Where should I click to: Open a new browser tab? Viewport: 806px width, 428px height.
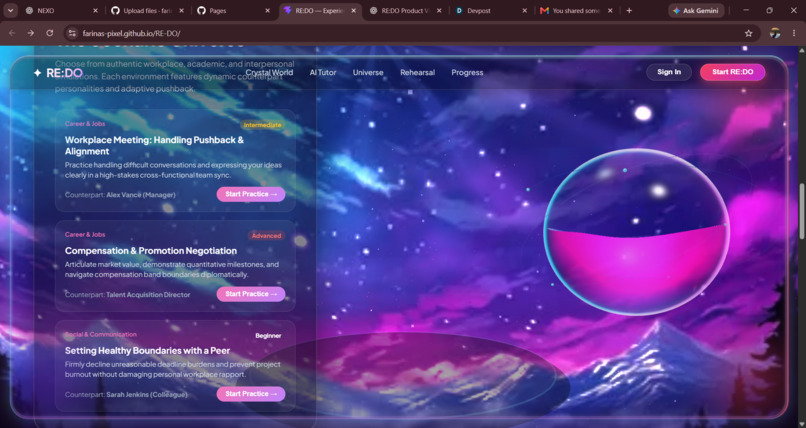click(629, 10)
